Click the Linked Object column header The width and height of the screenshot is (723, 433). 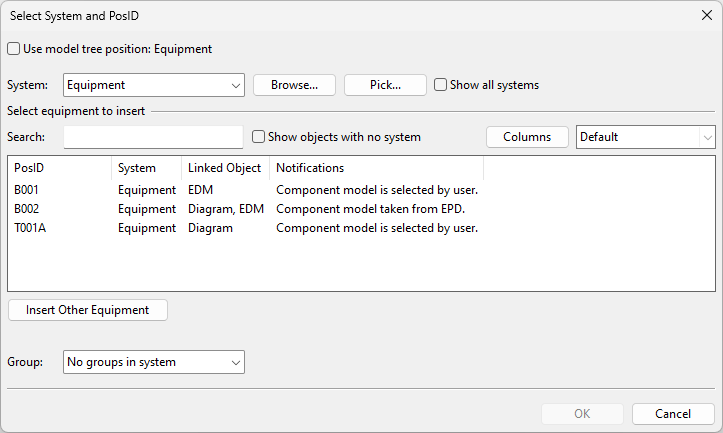(225, 168)
